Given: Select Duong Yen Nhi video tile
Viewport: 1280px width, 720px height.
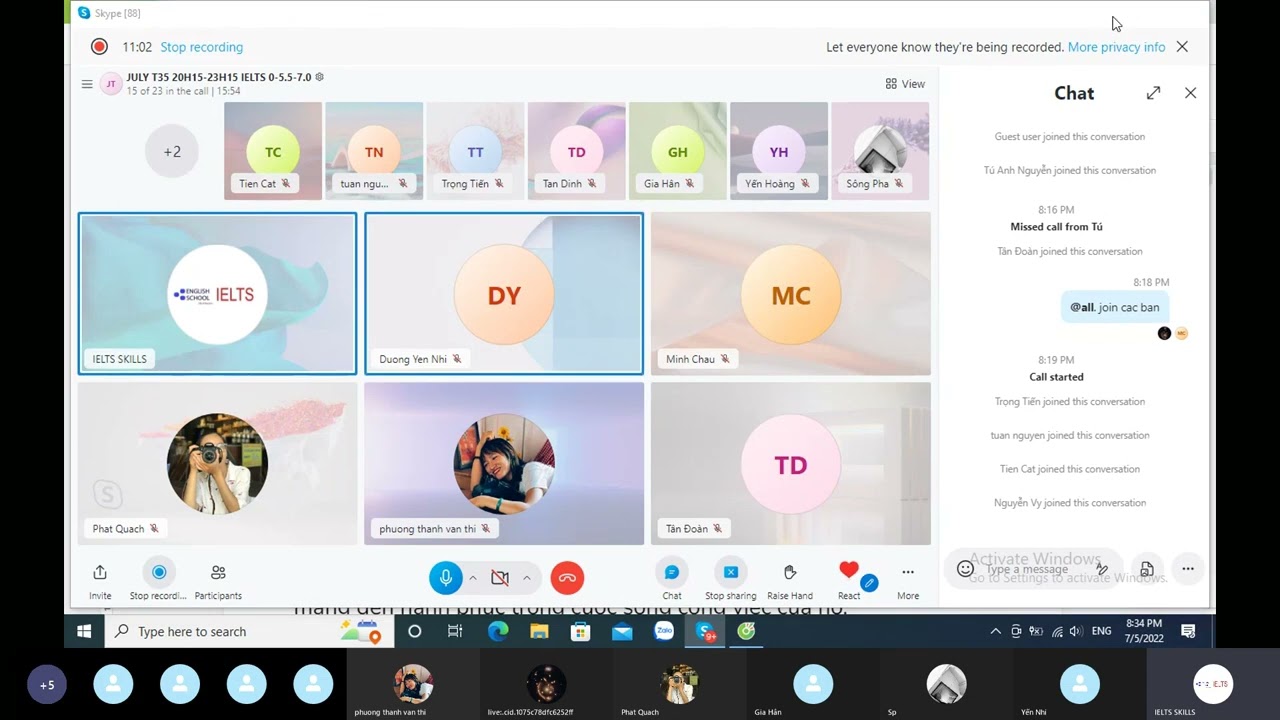Looking at the screenshot, I should (x=504, y=293).
